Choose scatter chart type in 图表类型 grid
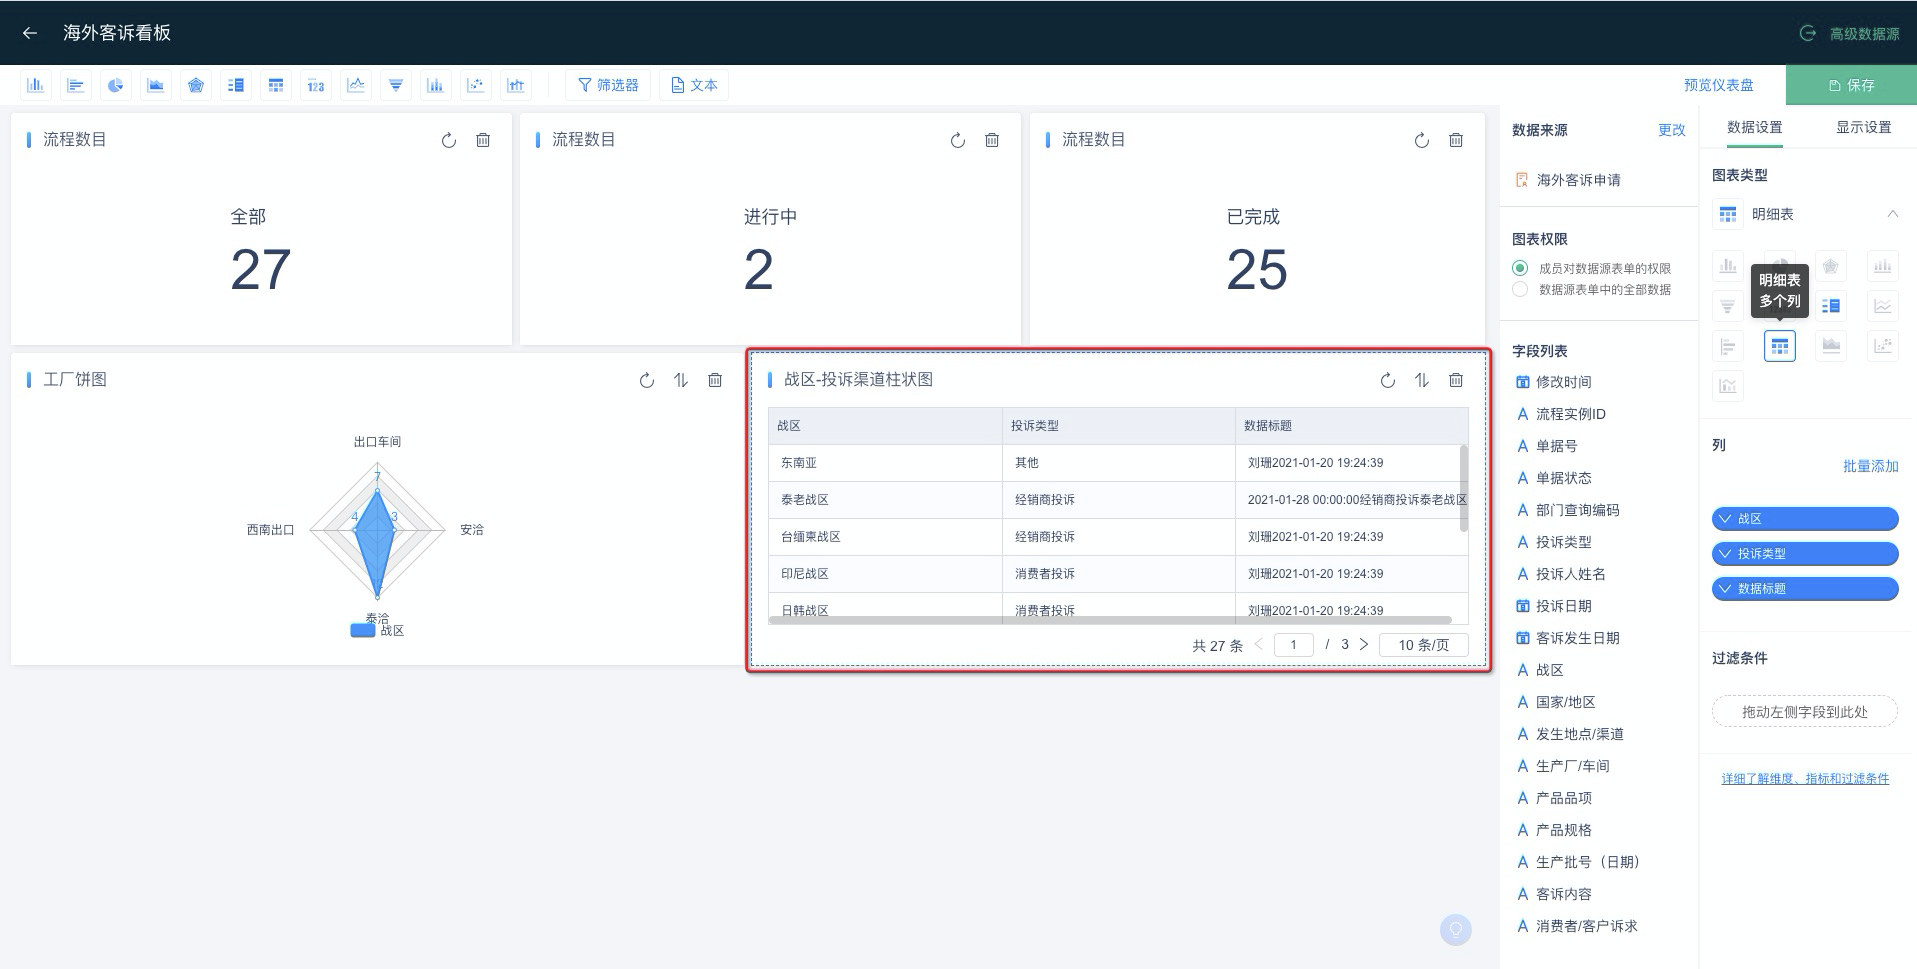This screenshot has height=969, width=1917. click(1883, 346)
